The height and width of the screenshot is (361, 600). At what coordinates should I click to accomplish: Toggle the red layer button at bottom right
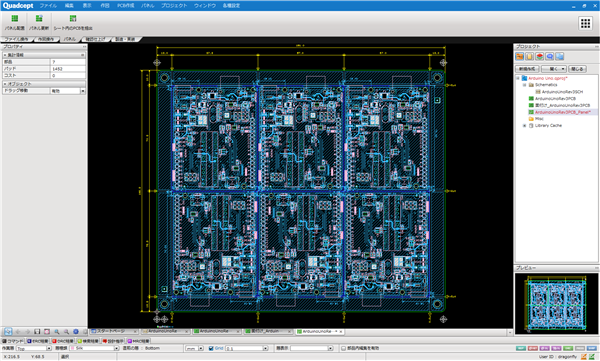point(533,348)
